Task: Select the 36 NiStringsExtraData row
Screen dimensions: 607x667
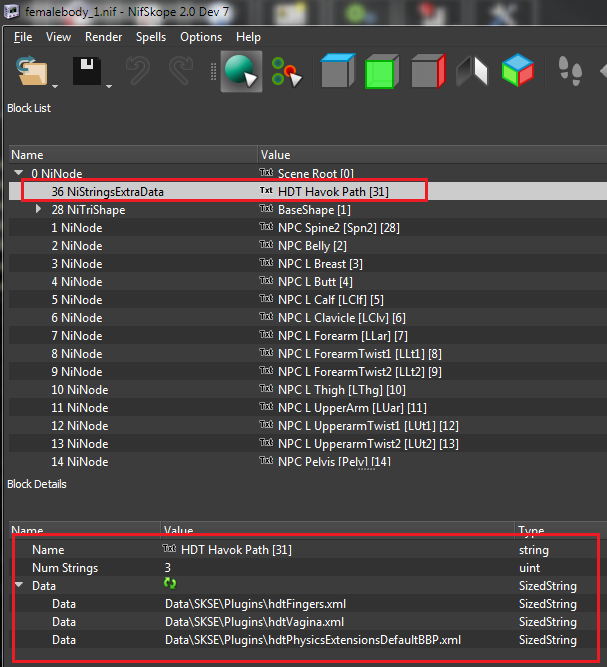Action: [308, 191]
